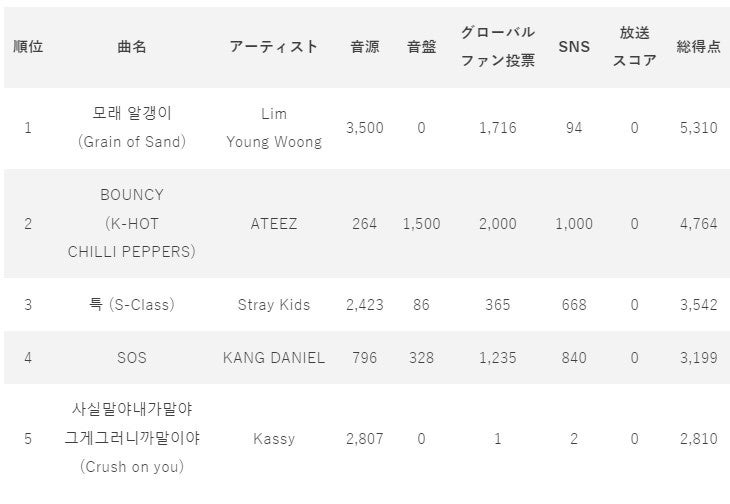Image resolution: width=730 pixels, height=504 pixels.
Task: Click the グローバルファン投票 column header
Action: pyautogui.click(x=497, y=47)
